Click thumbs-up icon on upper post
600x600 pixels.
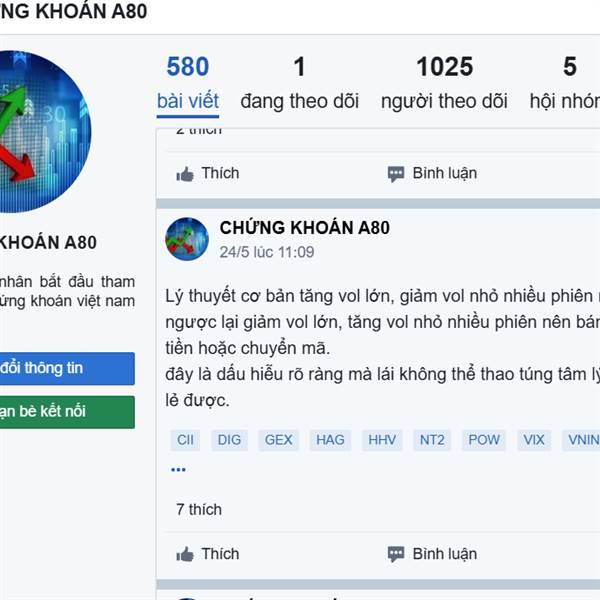185,174
